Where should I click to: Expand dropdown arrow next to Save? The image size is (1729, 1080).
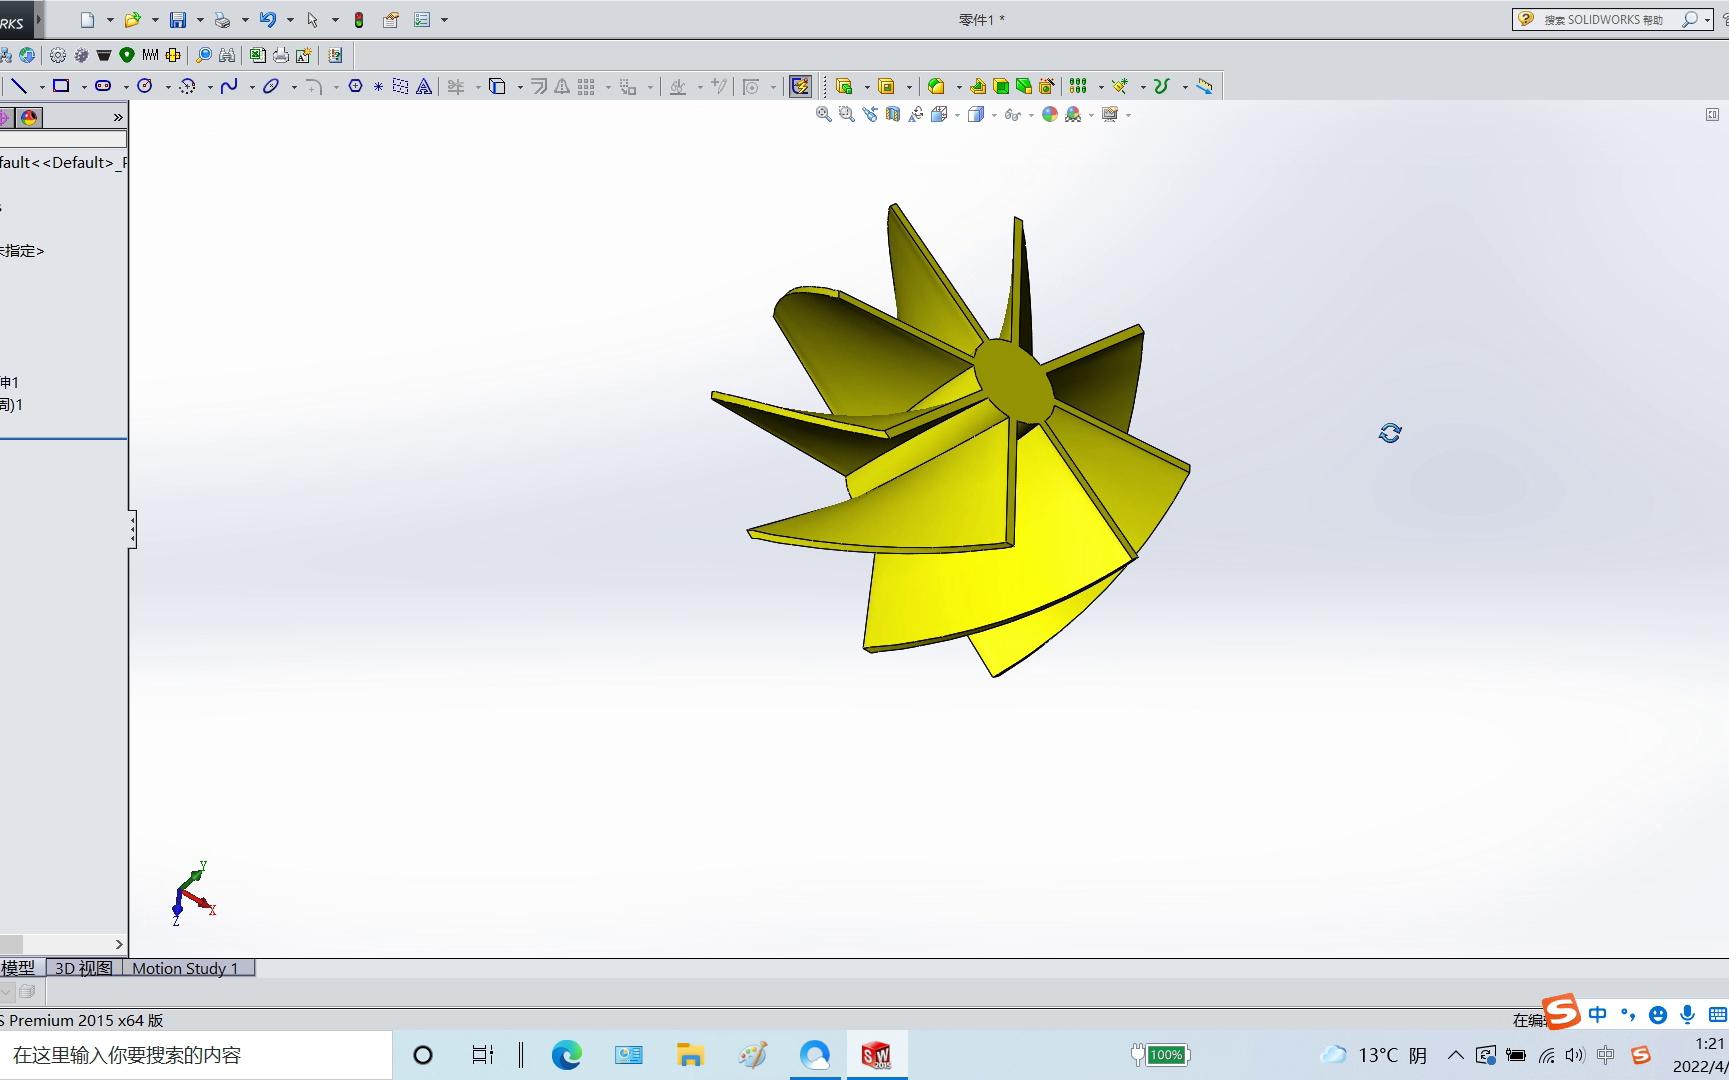coord(200,20)
